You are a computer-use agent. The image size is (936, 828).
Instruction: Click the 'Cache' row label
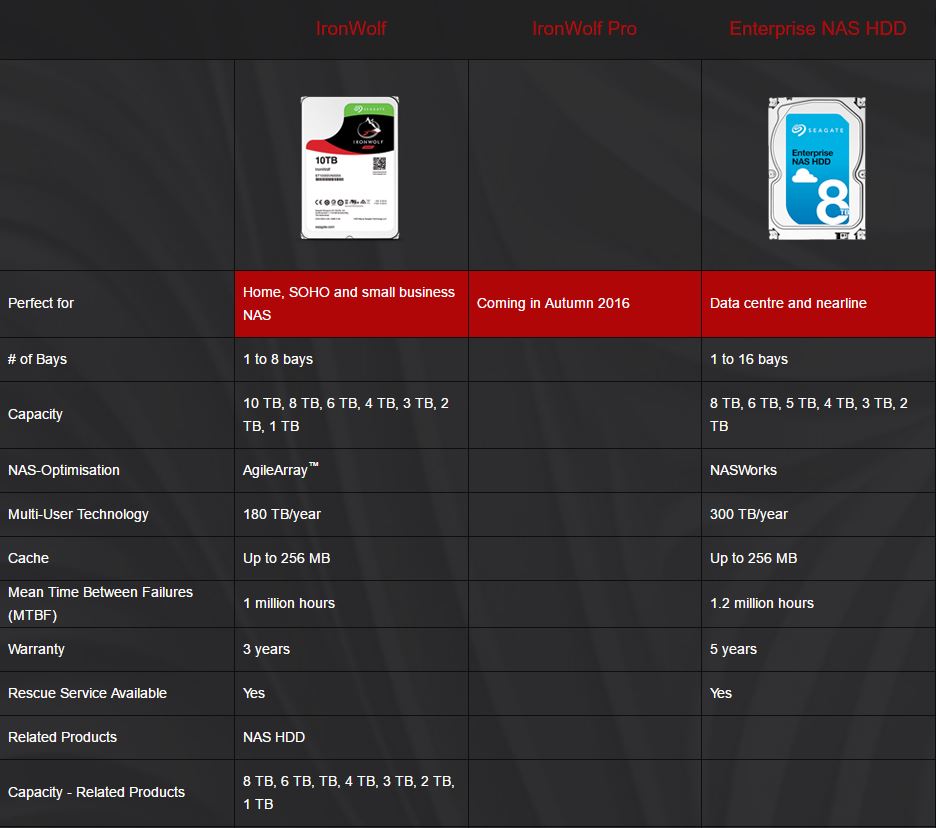[28, 558]
